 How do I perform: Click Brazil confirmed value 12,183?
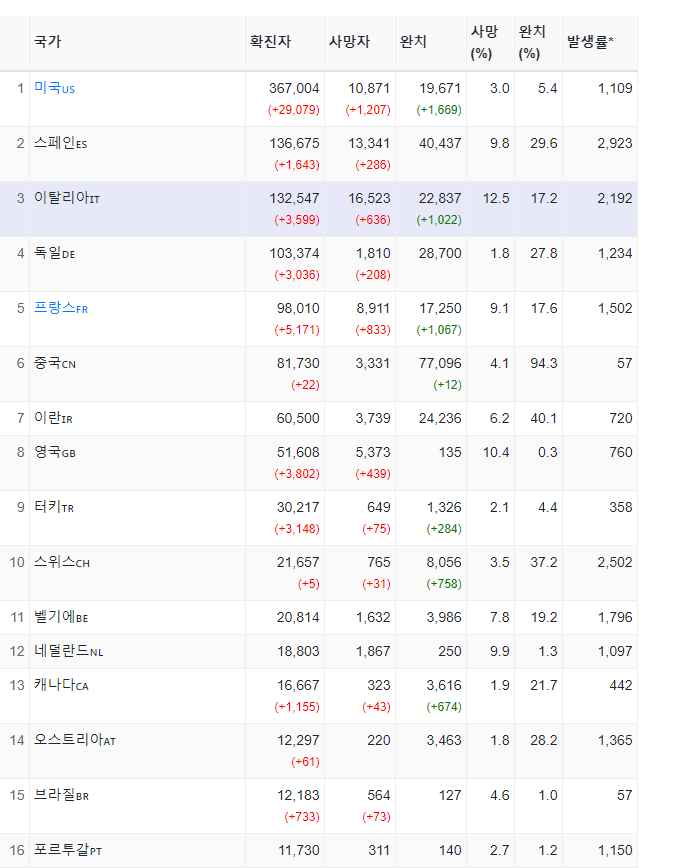[x=298, y=795]
